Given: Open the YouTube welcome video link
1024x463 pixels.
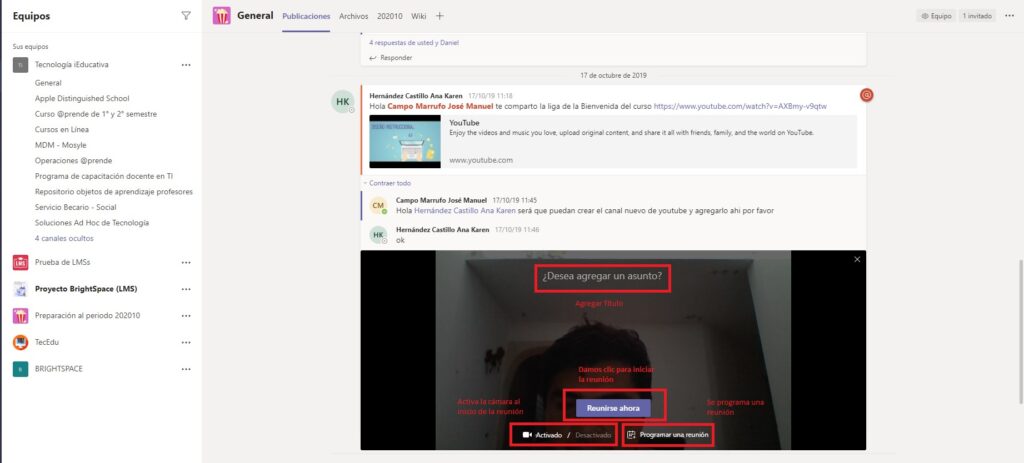Looking at the screenshot, I should point(725,106).
